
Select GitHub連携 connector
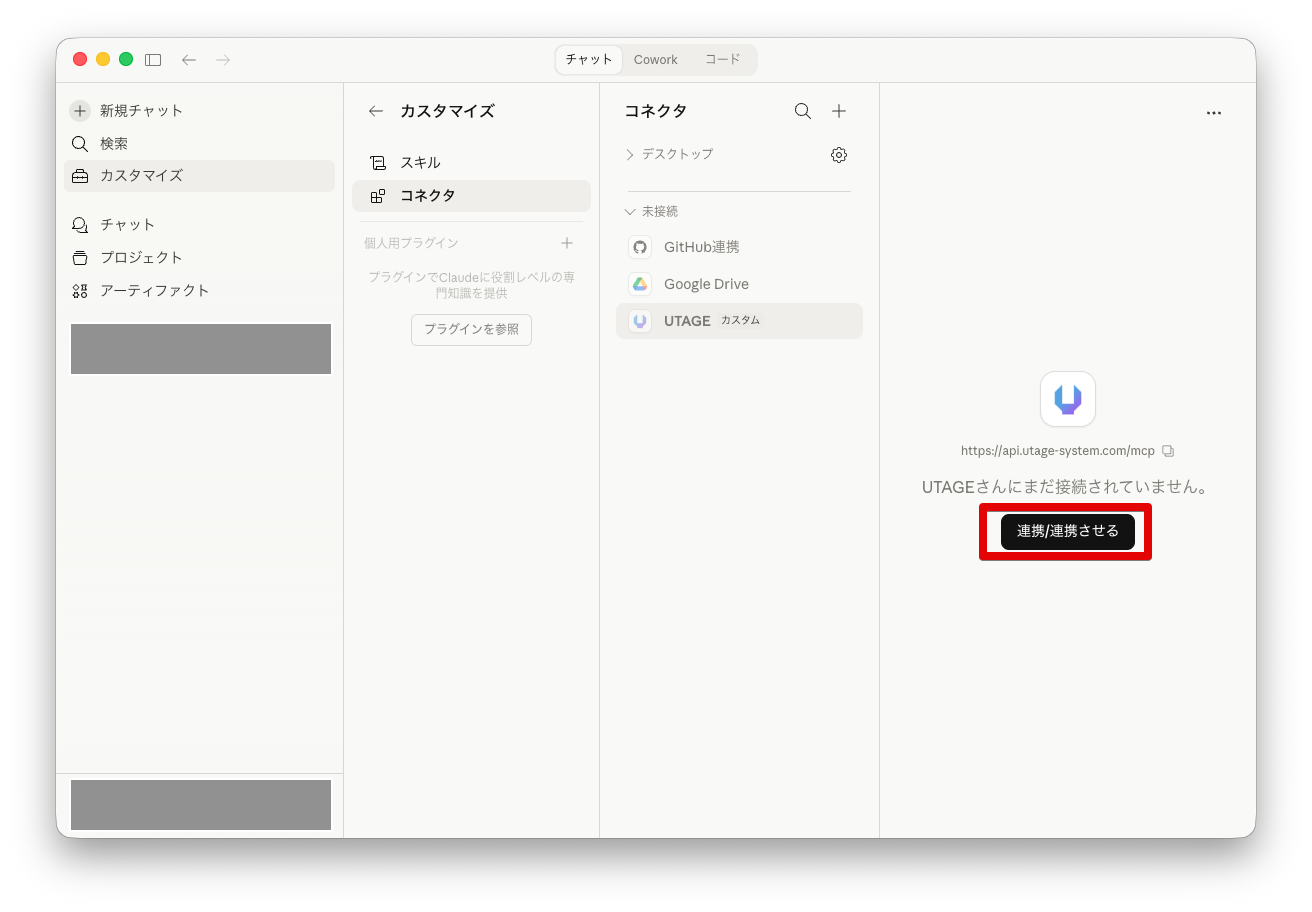(x=701, y=247)
